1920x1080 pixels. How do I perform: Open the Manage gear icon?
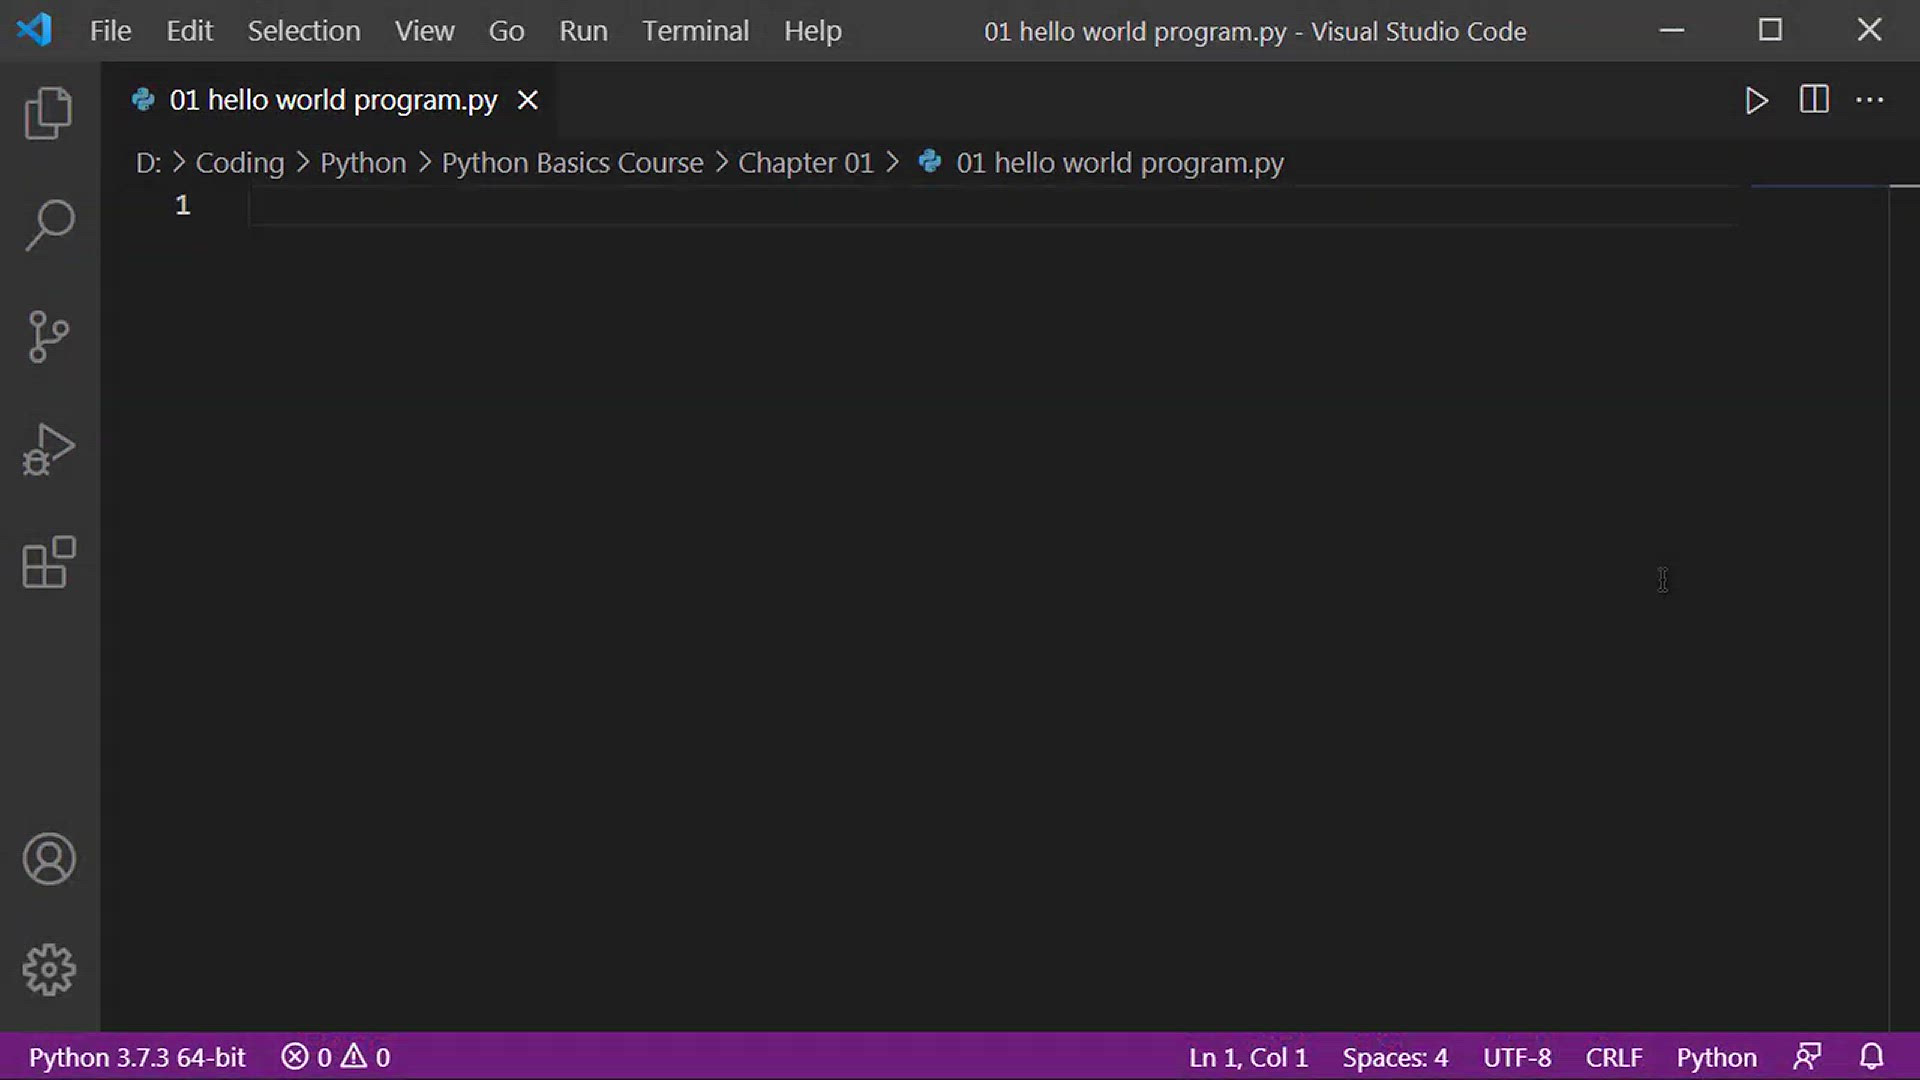[x=48, y=970]
